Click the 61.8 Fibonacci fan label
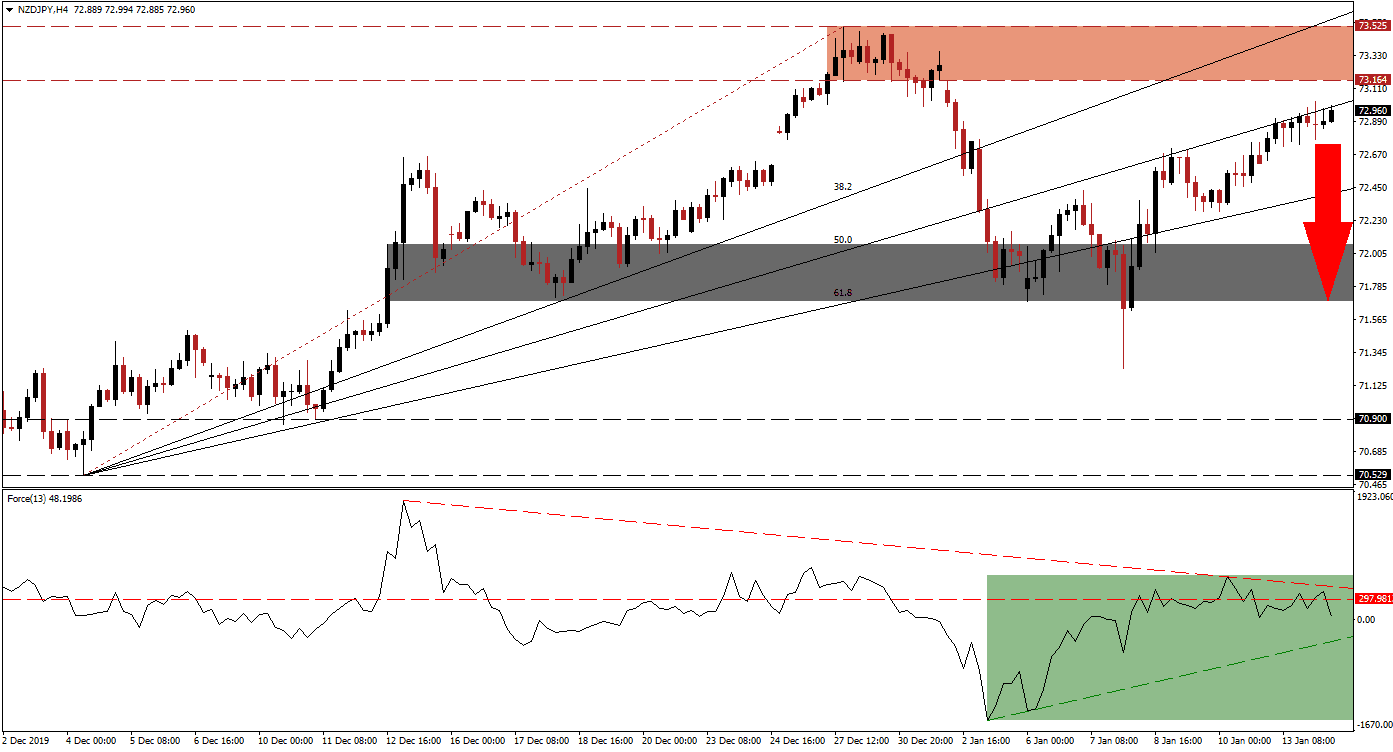 [843, 293]
